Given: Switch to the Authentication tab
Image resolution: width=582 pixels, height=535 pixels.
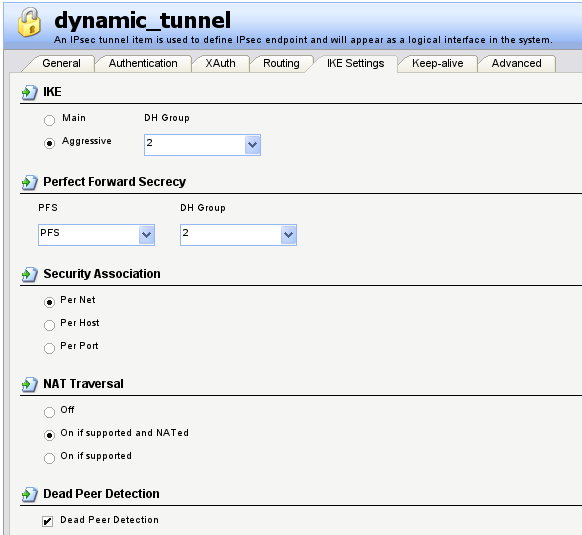Looking at the screenshot, I should [x=143, y=63].
